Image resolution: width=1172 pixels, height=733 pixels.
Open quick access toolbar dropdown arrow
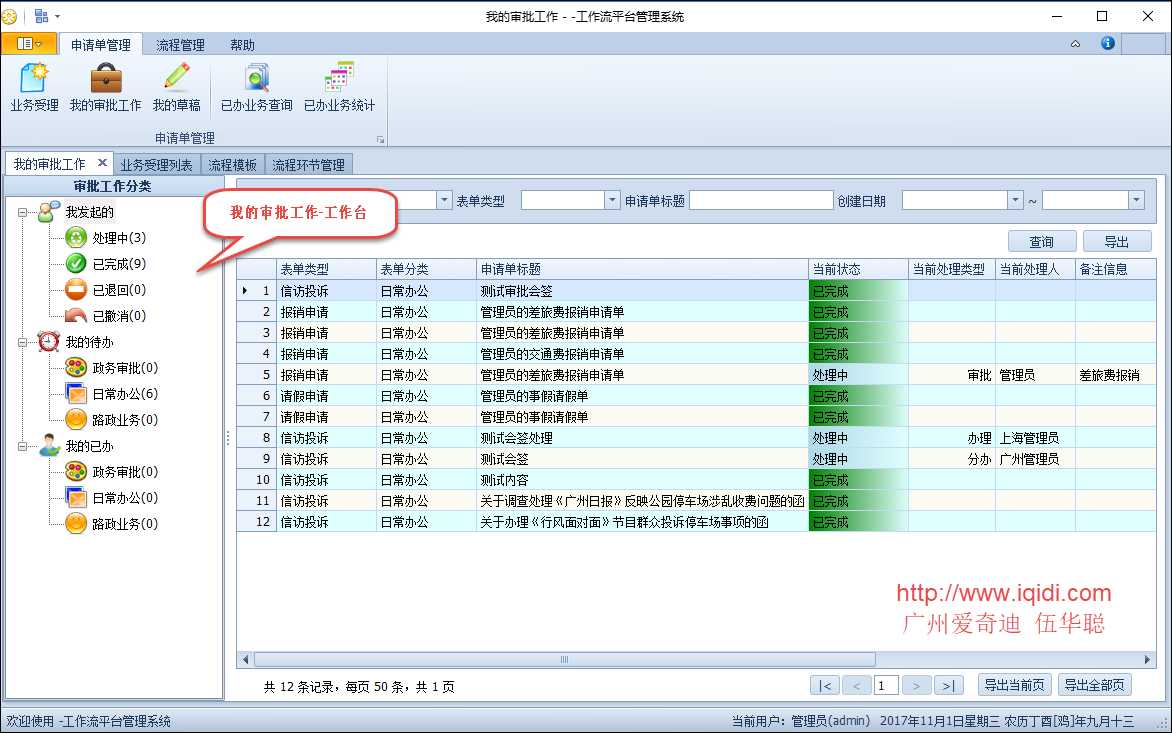tap(58, 16)
